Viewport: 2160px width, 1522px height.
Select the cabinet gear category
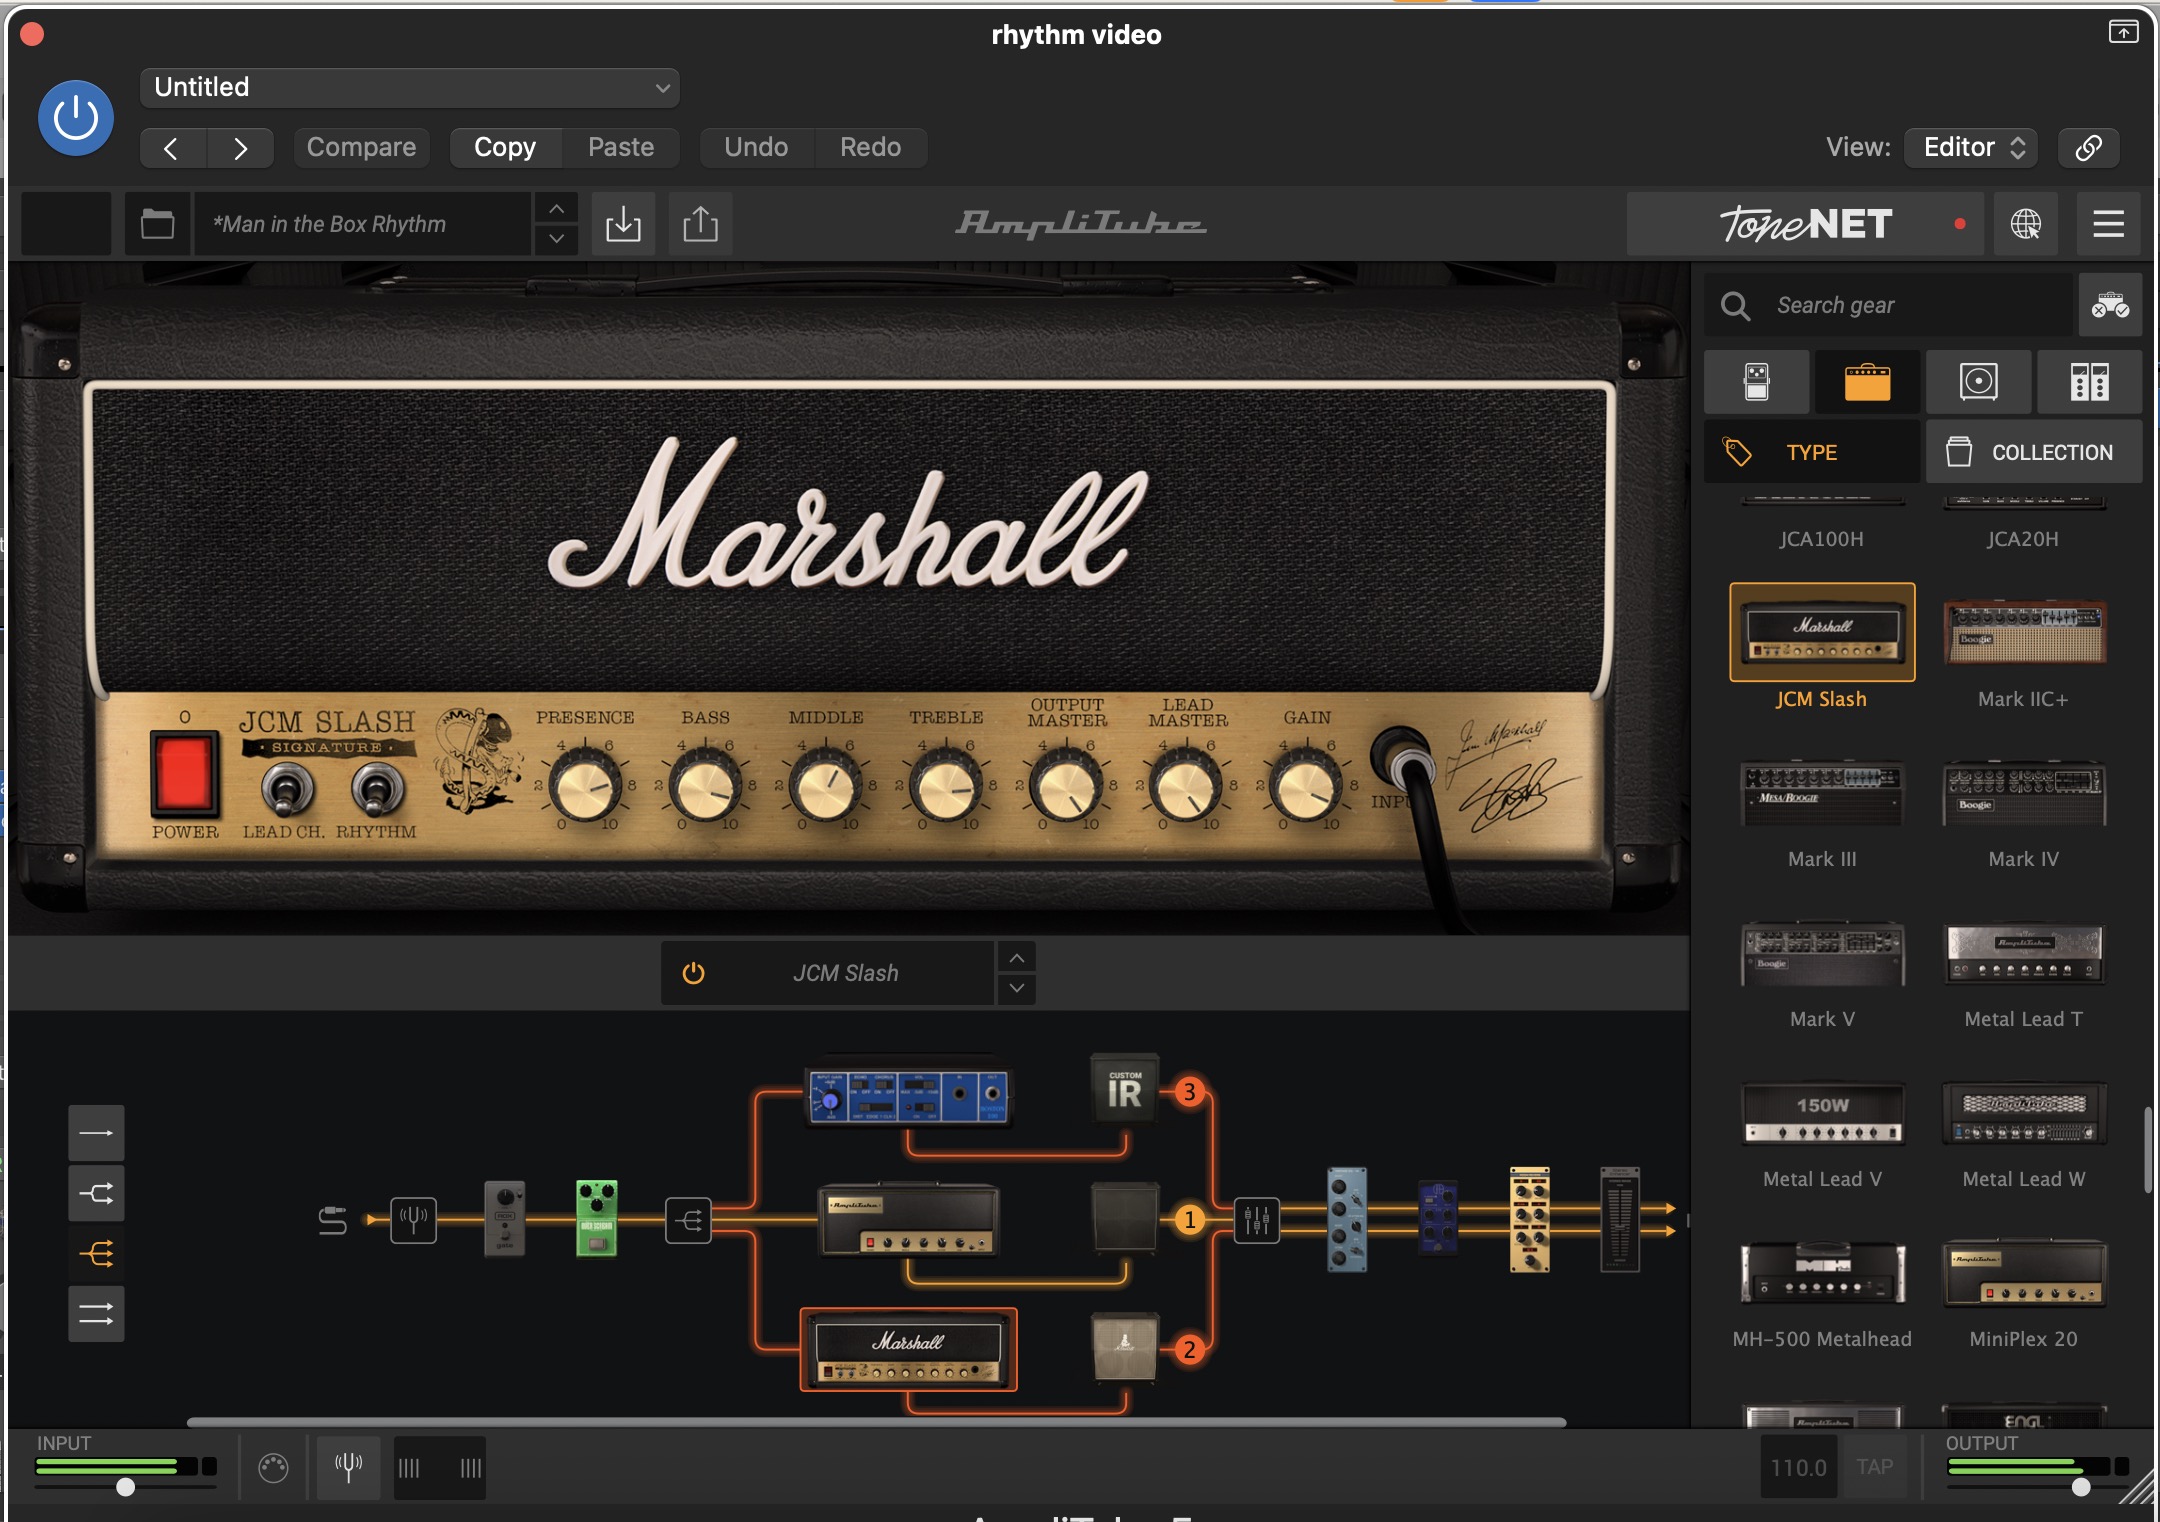pyautogui.click(x=1978, y=382)
